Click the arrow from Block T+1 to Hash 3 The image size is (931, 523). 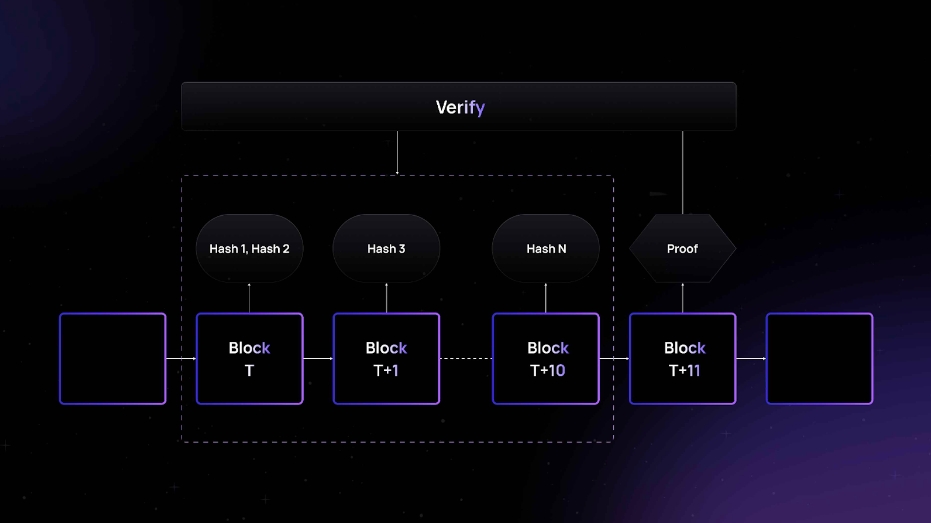[386, 298]
